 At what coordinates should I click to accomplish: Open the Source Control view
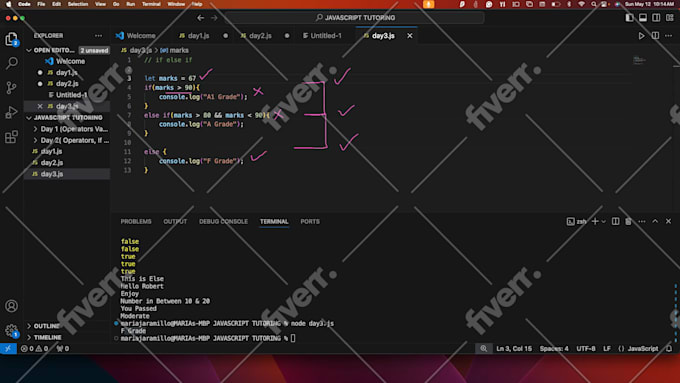coord(11,88)
